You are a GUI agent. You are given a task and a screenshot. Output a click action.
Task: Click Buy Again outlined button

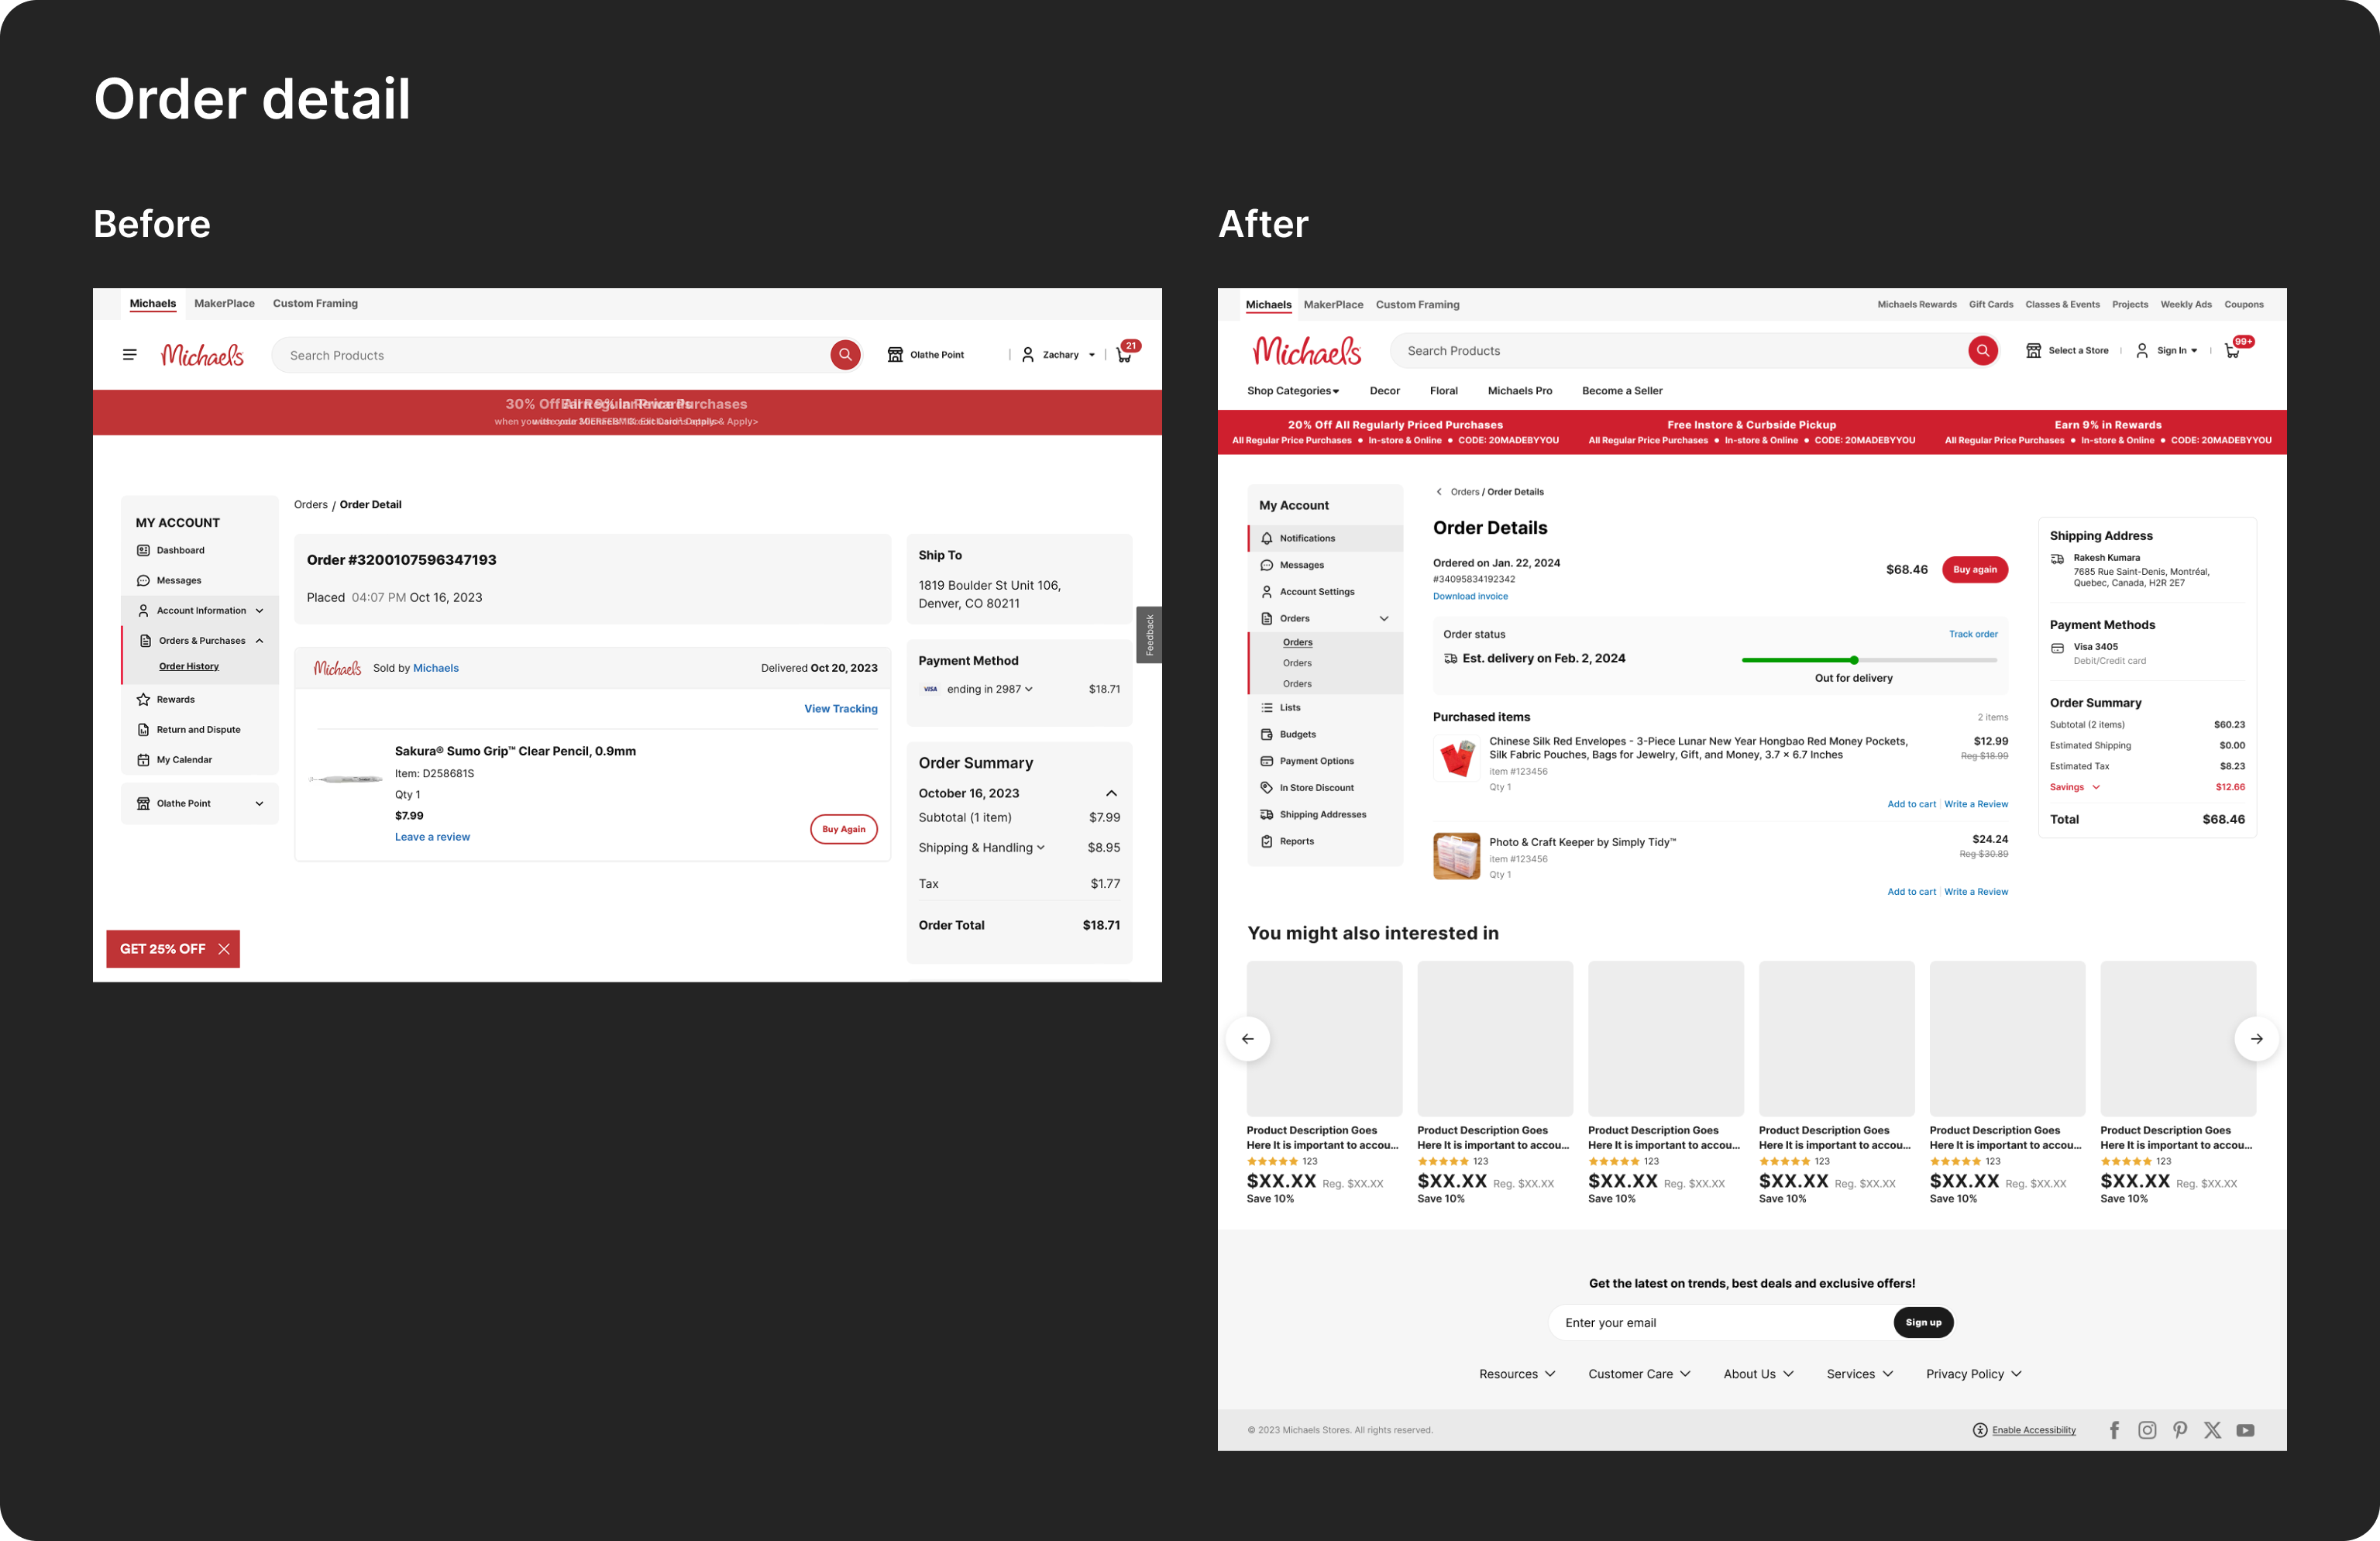844,829
